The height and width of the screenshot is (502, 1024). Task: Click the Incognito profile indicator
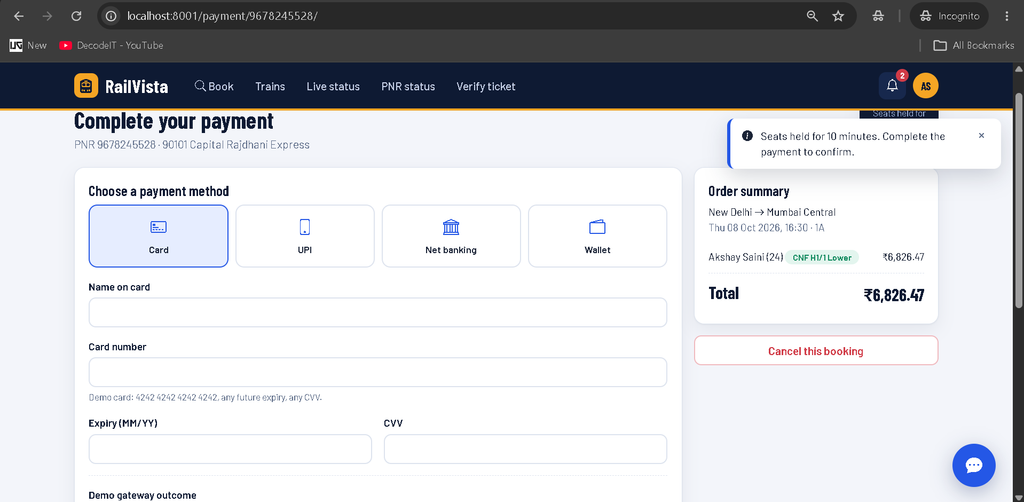point(949,16)
